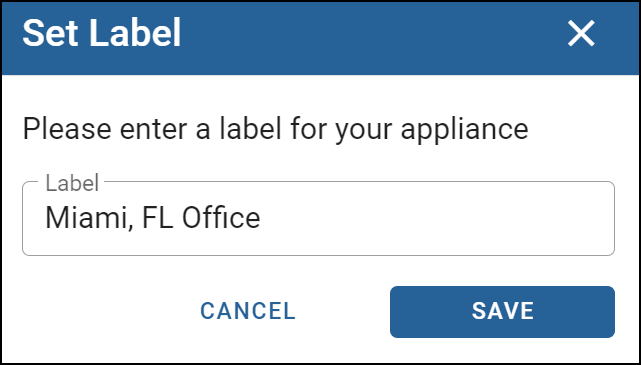Click the word 'appliance' in the prompt
Image resolution: width=641 pixels, height=365 pixels.
(464, 130)
